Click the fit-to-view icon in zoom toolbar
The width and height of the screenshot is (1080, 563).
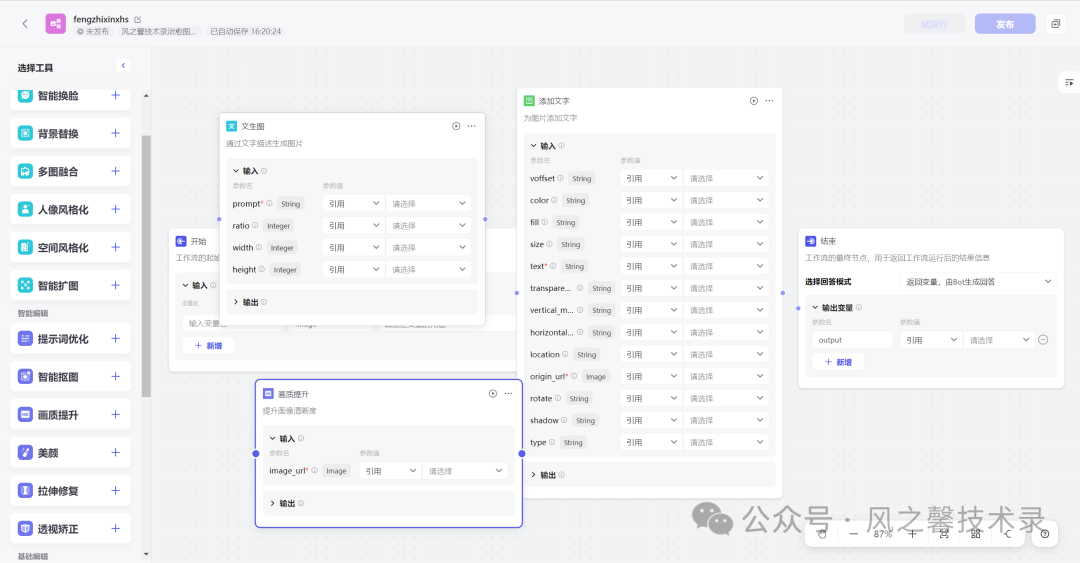tap(944, 534)
